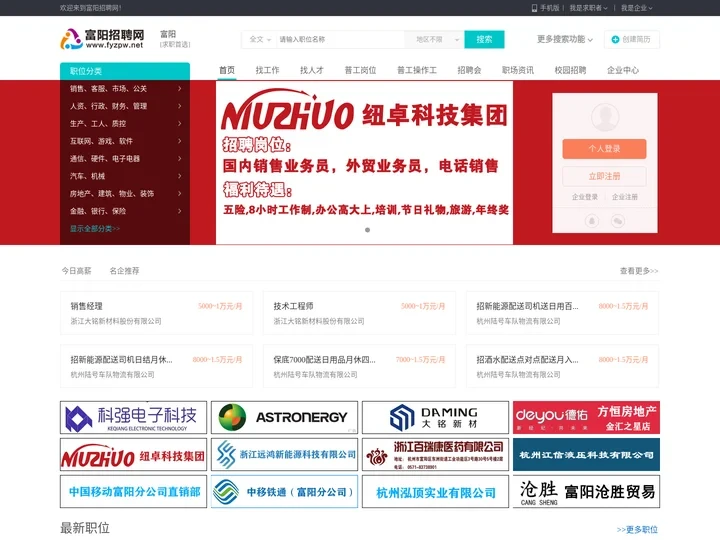
Task: Expand 销售、客服、市场、公关 category
Action: 125,89
